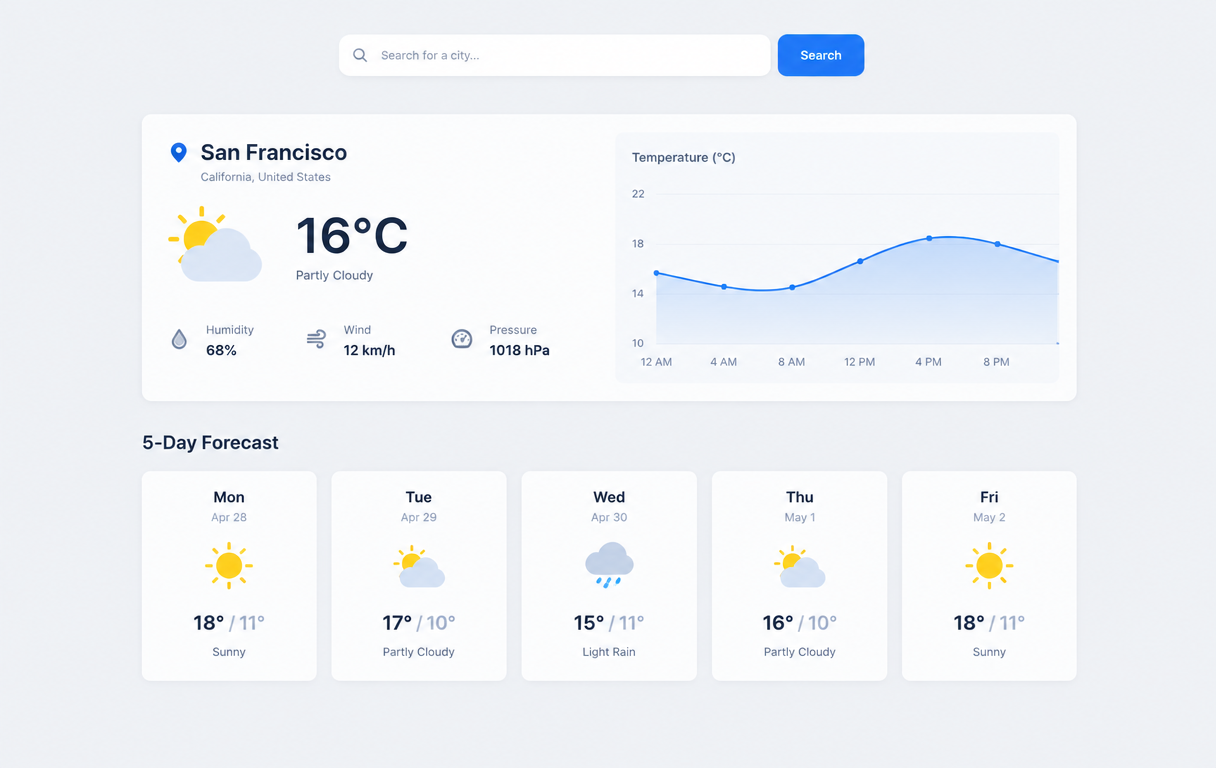Click Monday's sunny weather icon
Screen dimensions: 1216x768
point(229,566)
